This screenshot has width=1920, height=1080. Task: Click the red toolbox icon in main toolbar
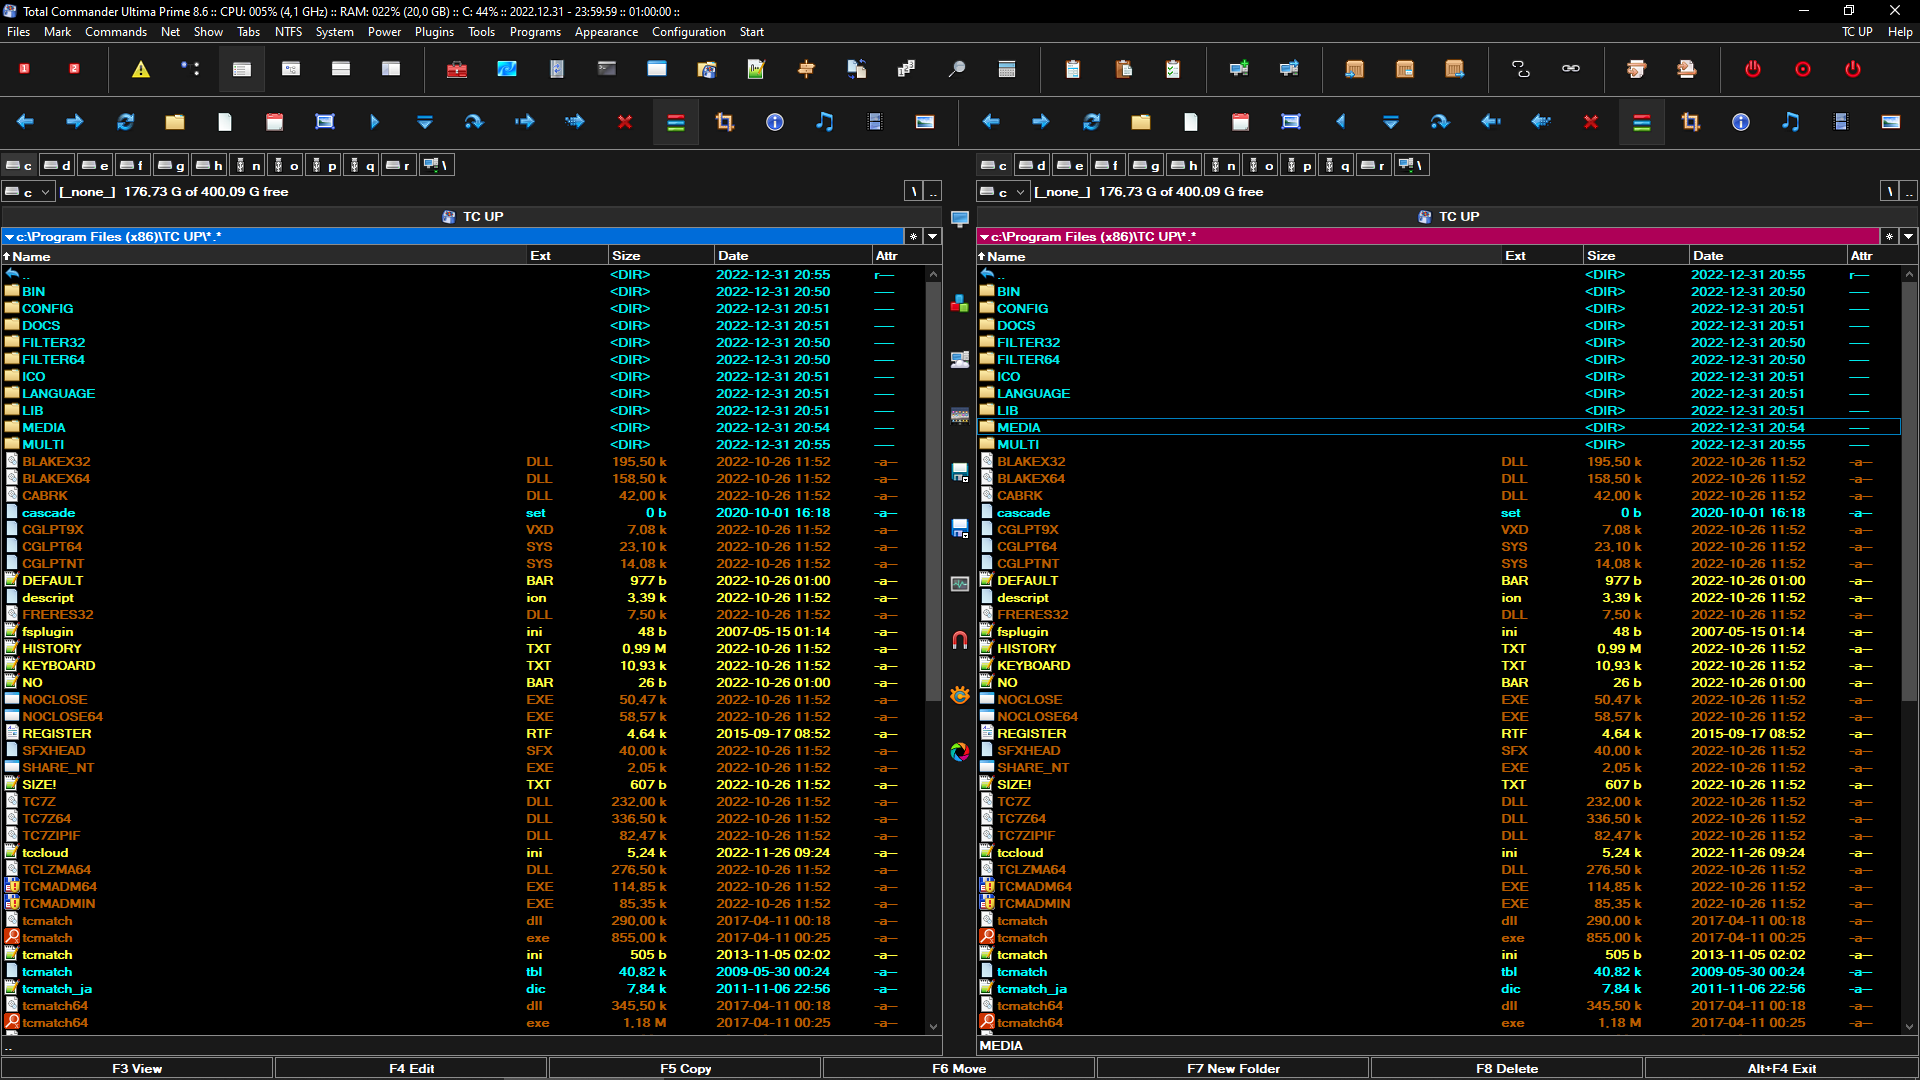tap(457, 69)
